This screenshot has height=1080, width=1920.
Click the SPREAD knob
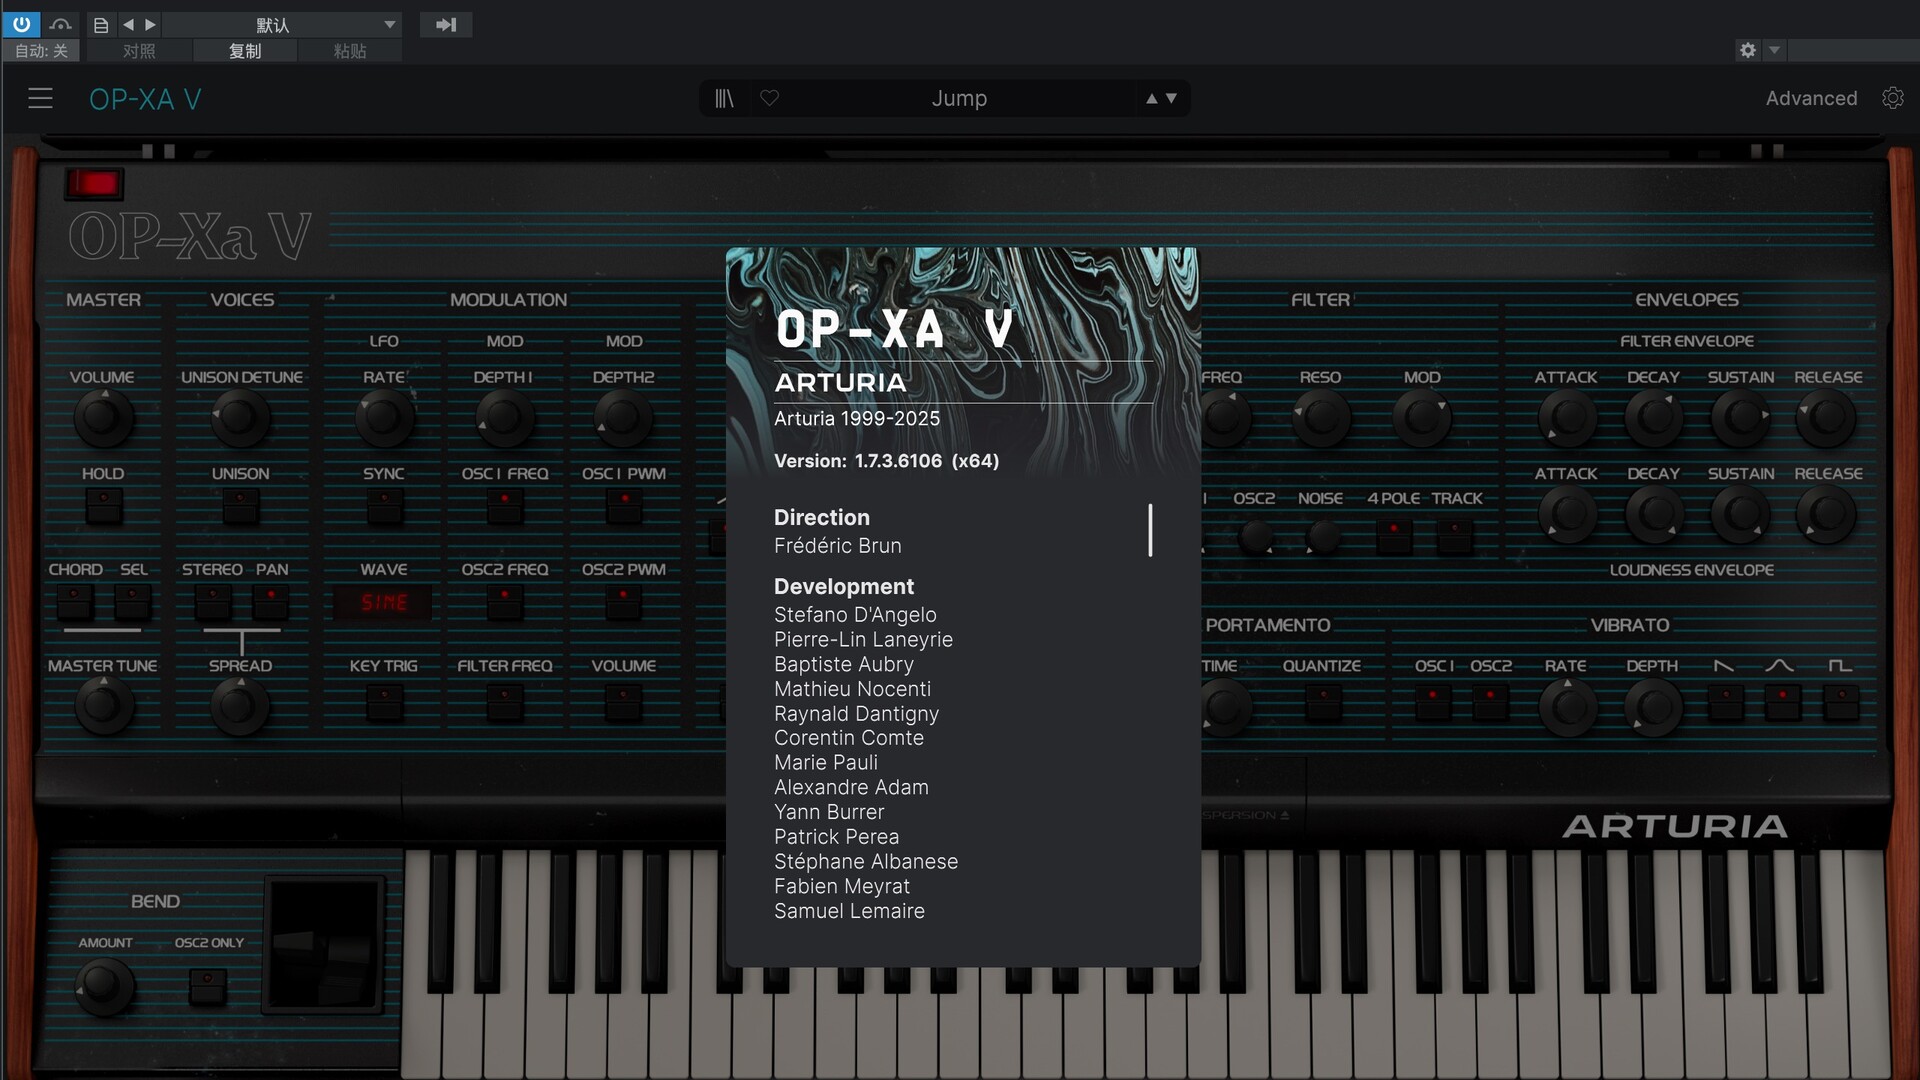coord(240,706)
